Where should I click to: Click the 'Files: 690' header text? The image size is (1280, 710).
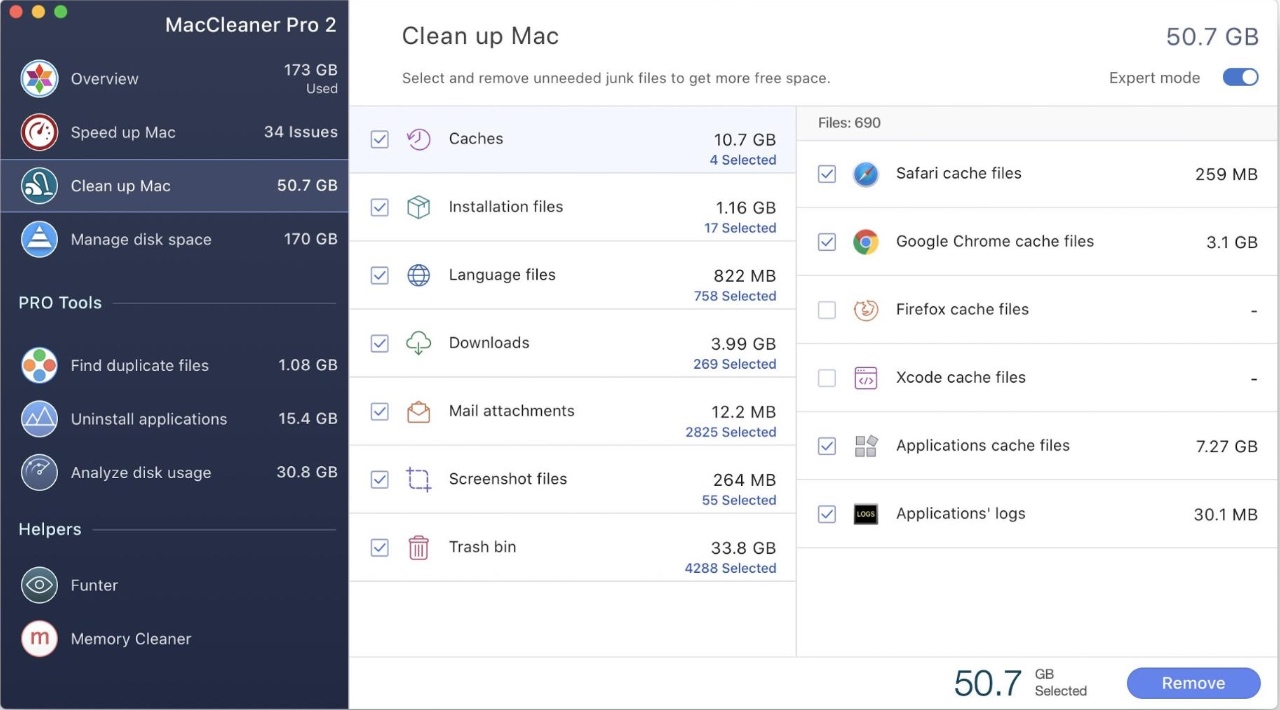click(849, 123)
